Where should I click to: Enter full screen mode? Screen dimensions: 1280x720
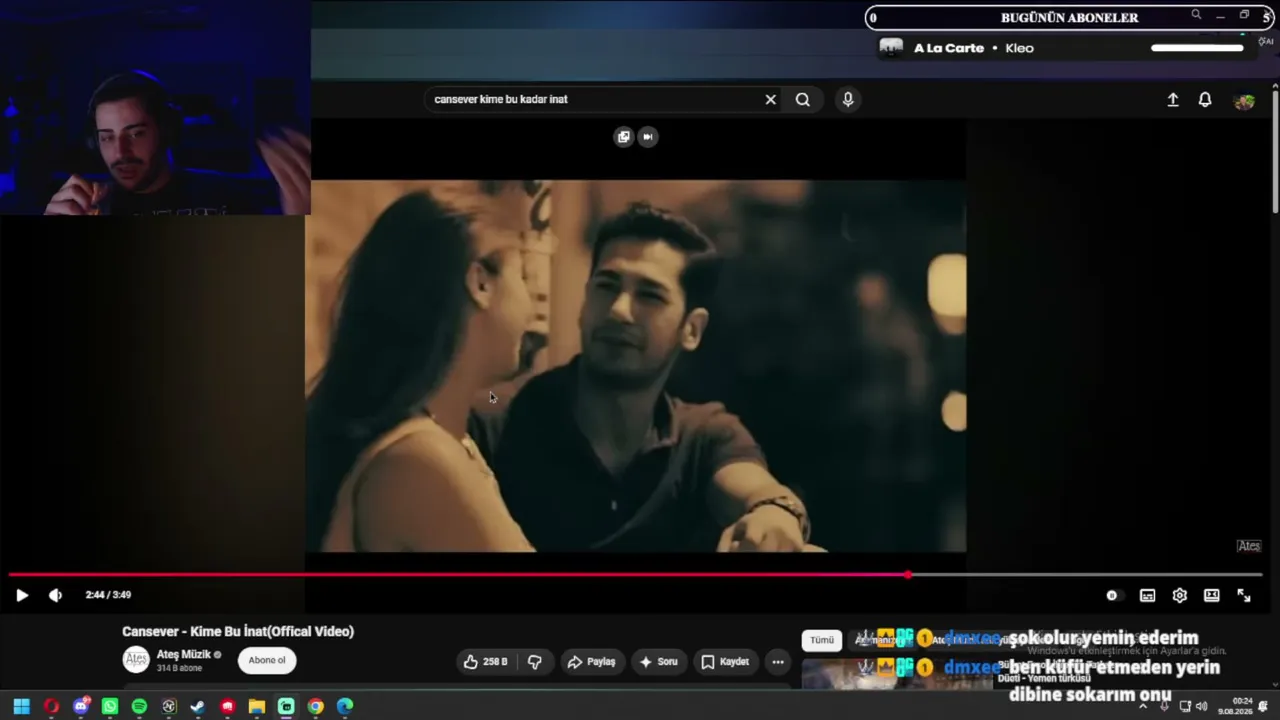pyautogui.click(x=1244, y=596)
